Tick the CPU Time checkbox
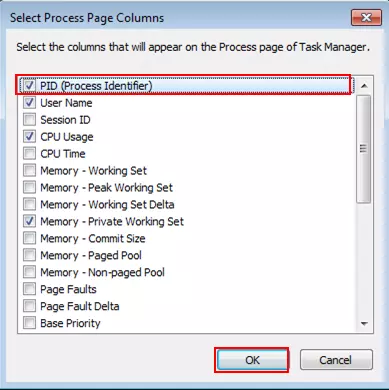The height and width of the screenshot is (390, 389). [x=29, y=154]
